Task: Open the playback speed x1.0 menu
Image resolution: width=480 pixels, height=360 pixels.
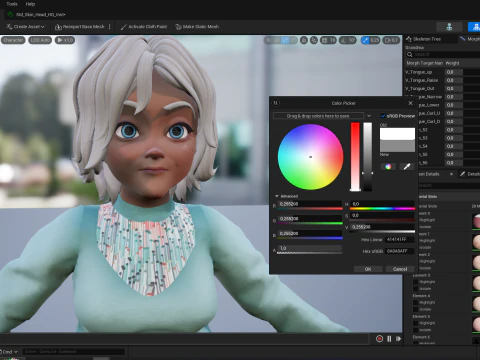Action: tap(65, 40)
